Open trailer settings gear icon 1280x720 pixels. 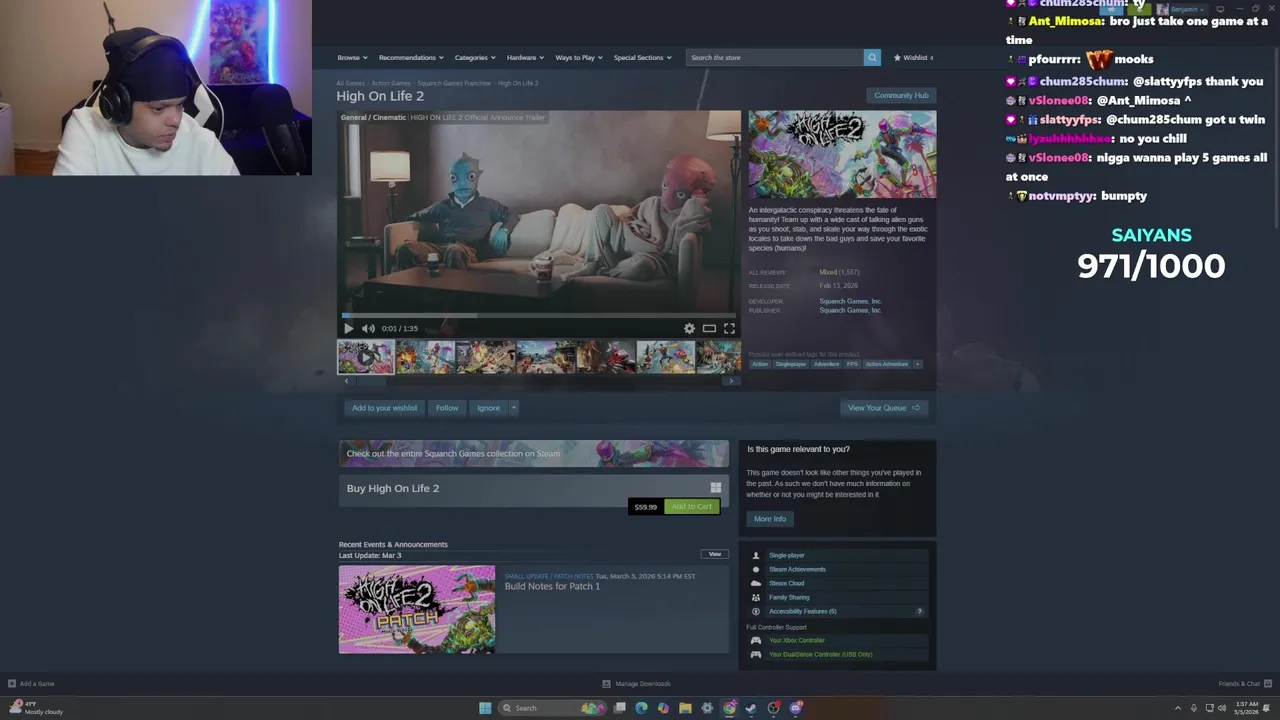point(689,328)
